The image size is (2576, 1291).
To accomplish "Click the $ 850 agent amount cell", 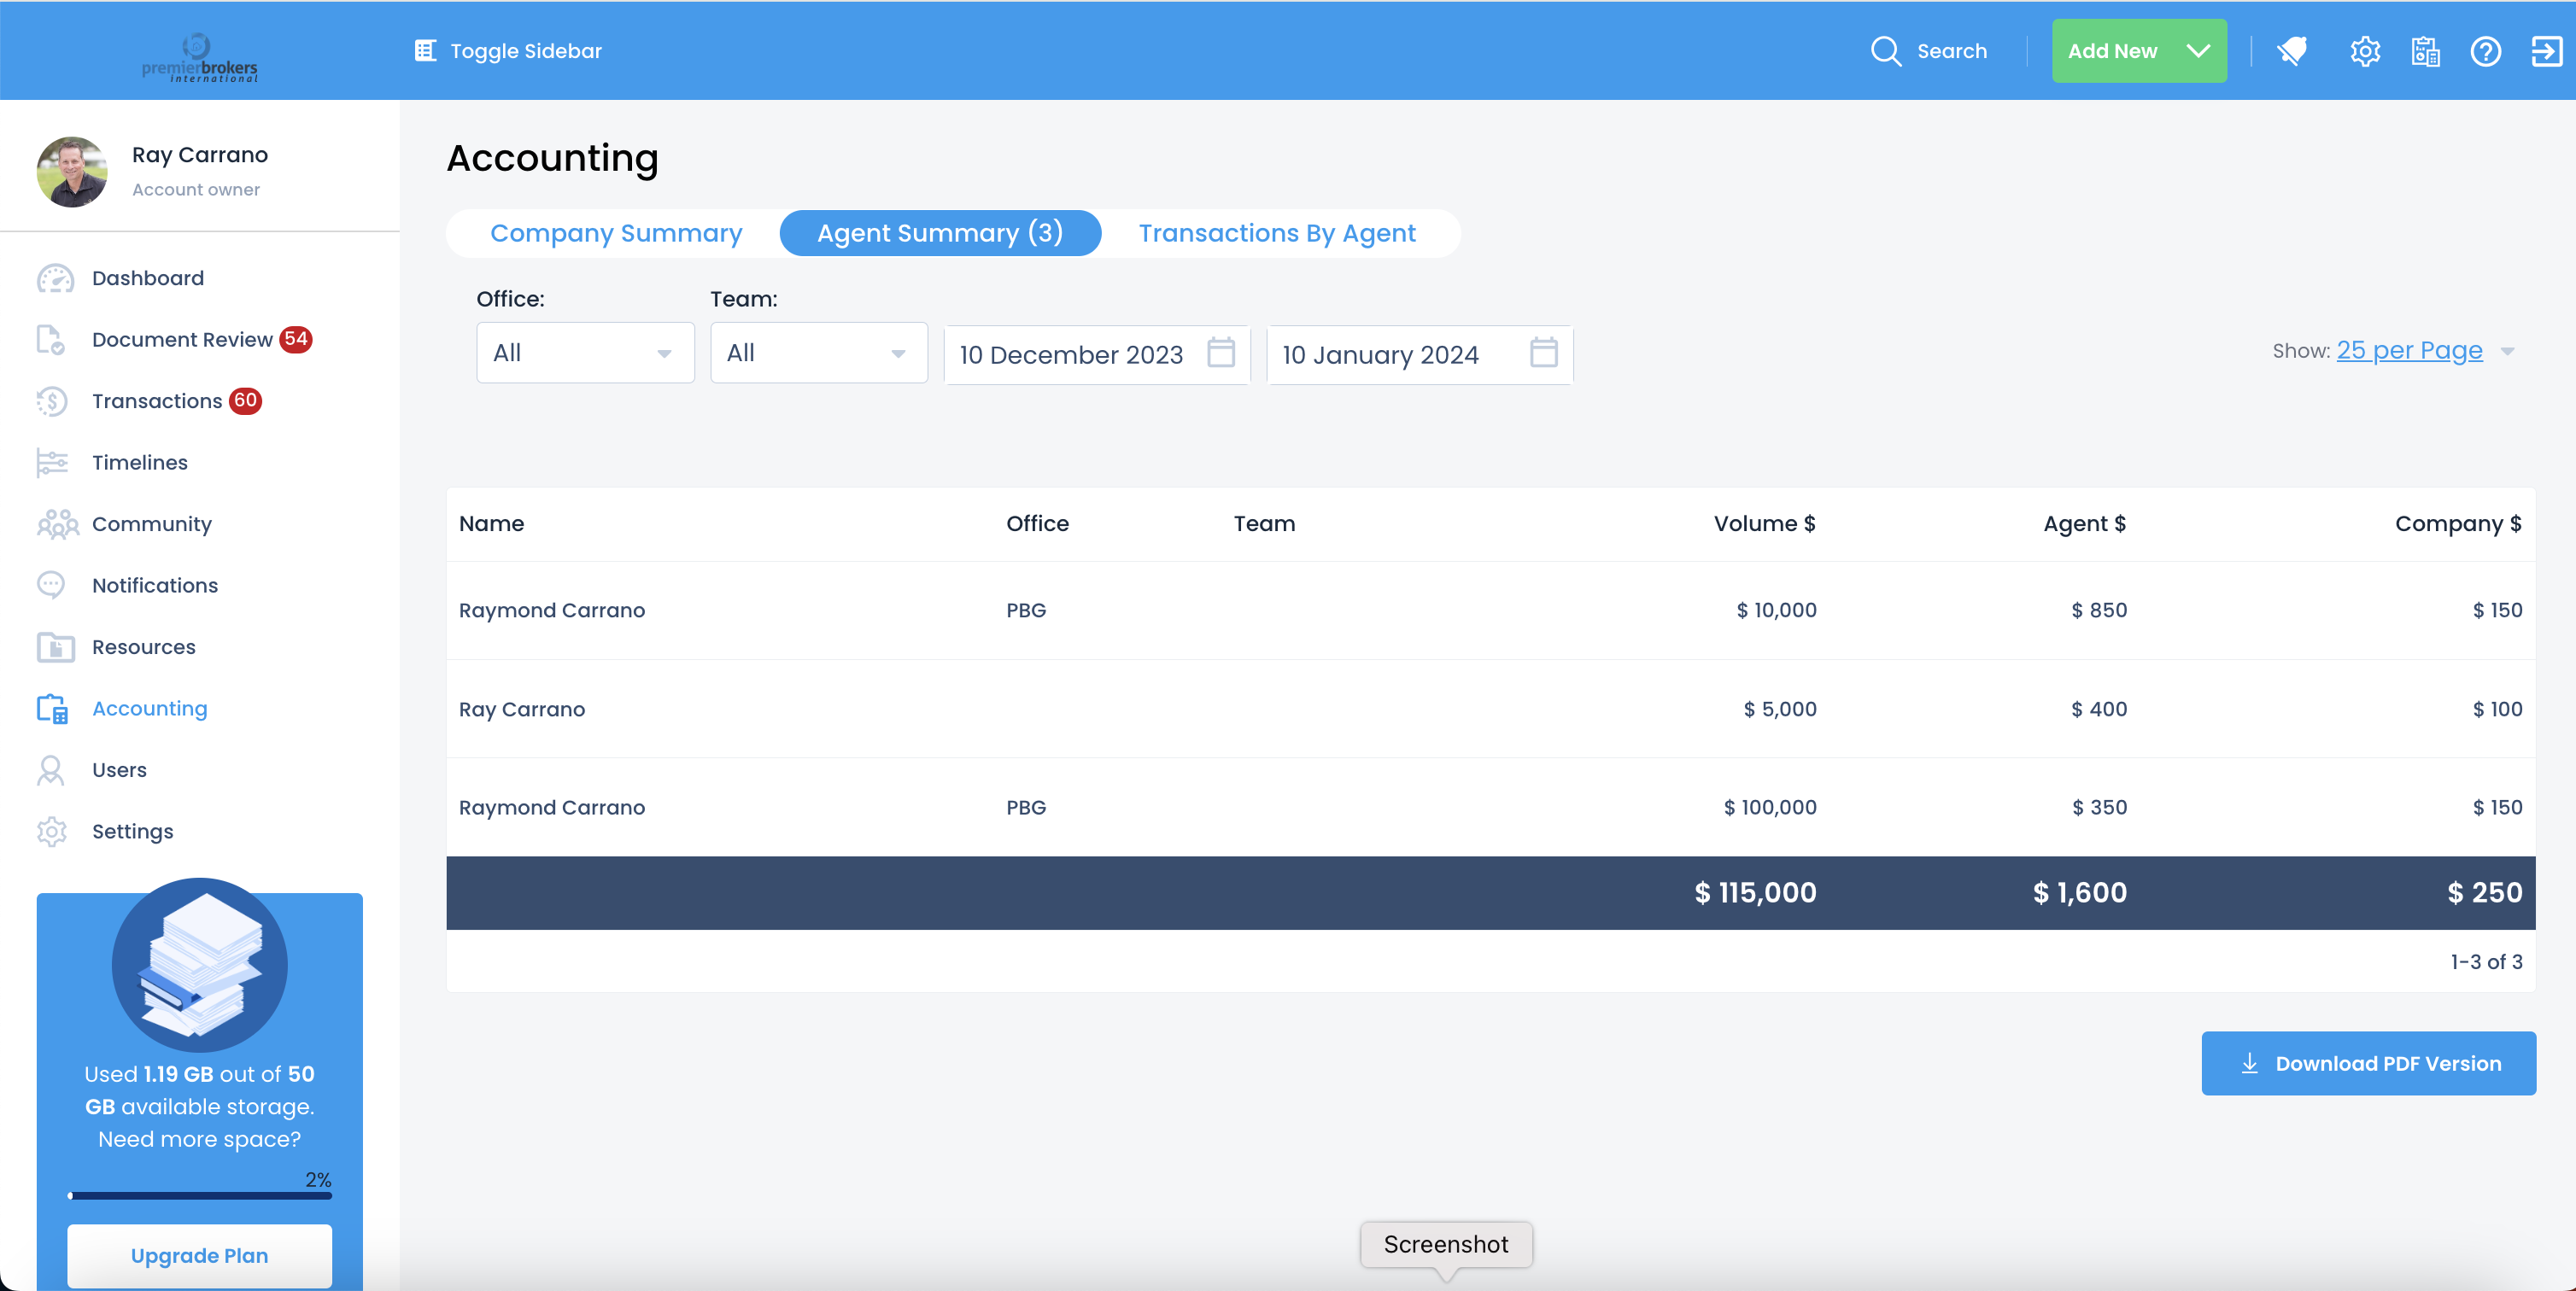I will click(x=2099, y=610).
